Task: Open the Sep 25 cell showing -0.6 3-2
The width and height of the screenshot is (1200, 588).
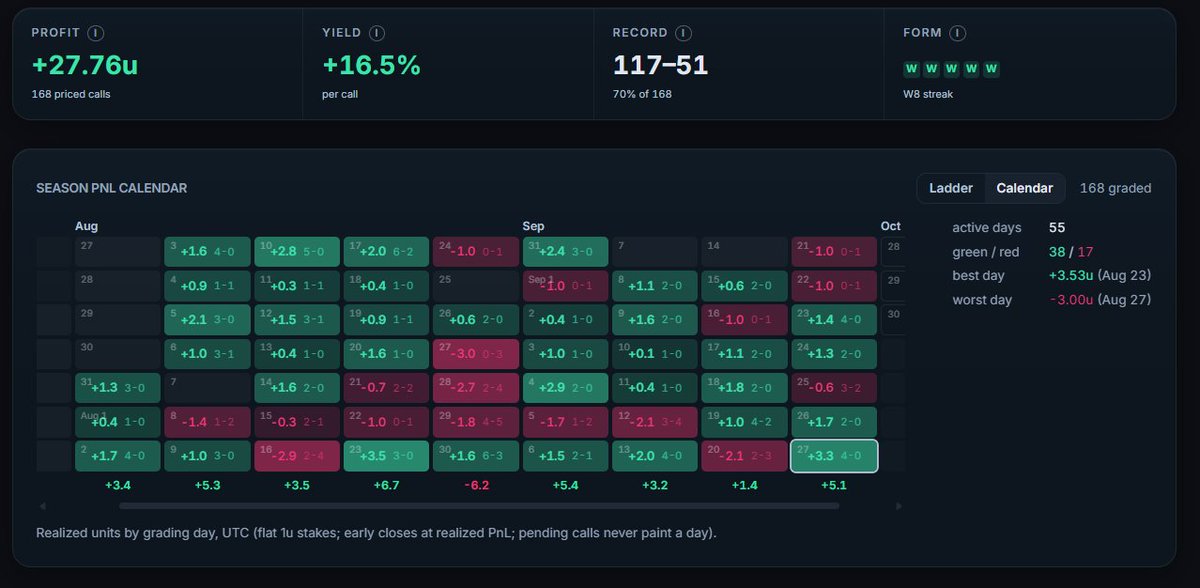Action: pos(834,388)
